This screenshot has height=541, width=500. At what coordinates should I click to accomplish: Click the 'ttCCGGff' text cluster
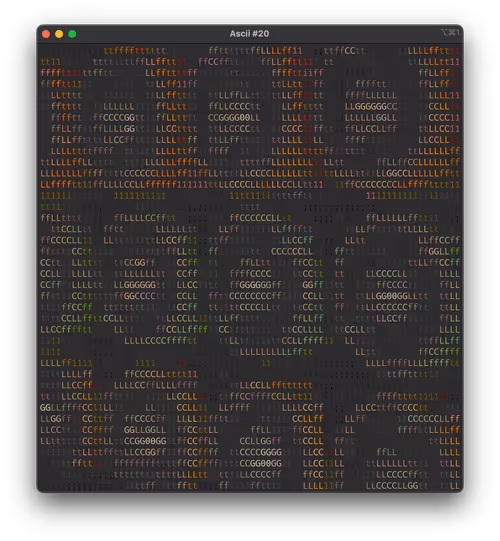[135, 263]
